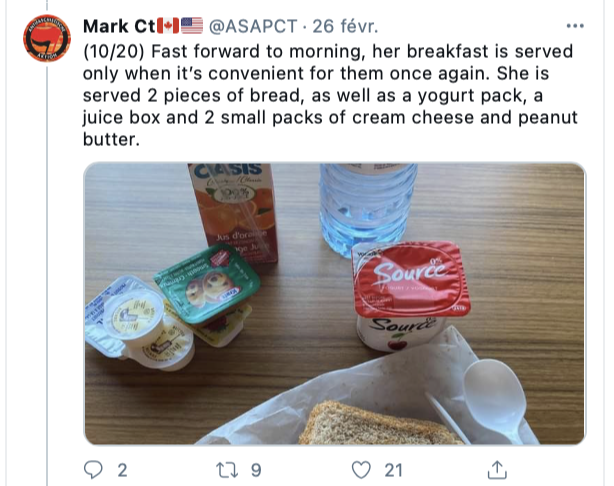Open Mark Ct's profile avatar

pyautogui.click(x=47, y=38)
